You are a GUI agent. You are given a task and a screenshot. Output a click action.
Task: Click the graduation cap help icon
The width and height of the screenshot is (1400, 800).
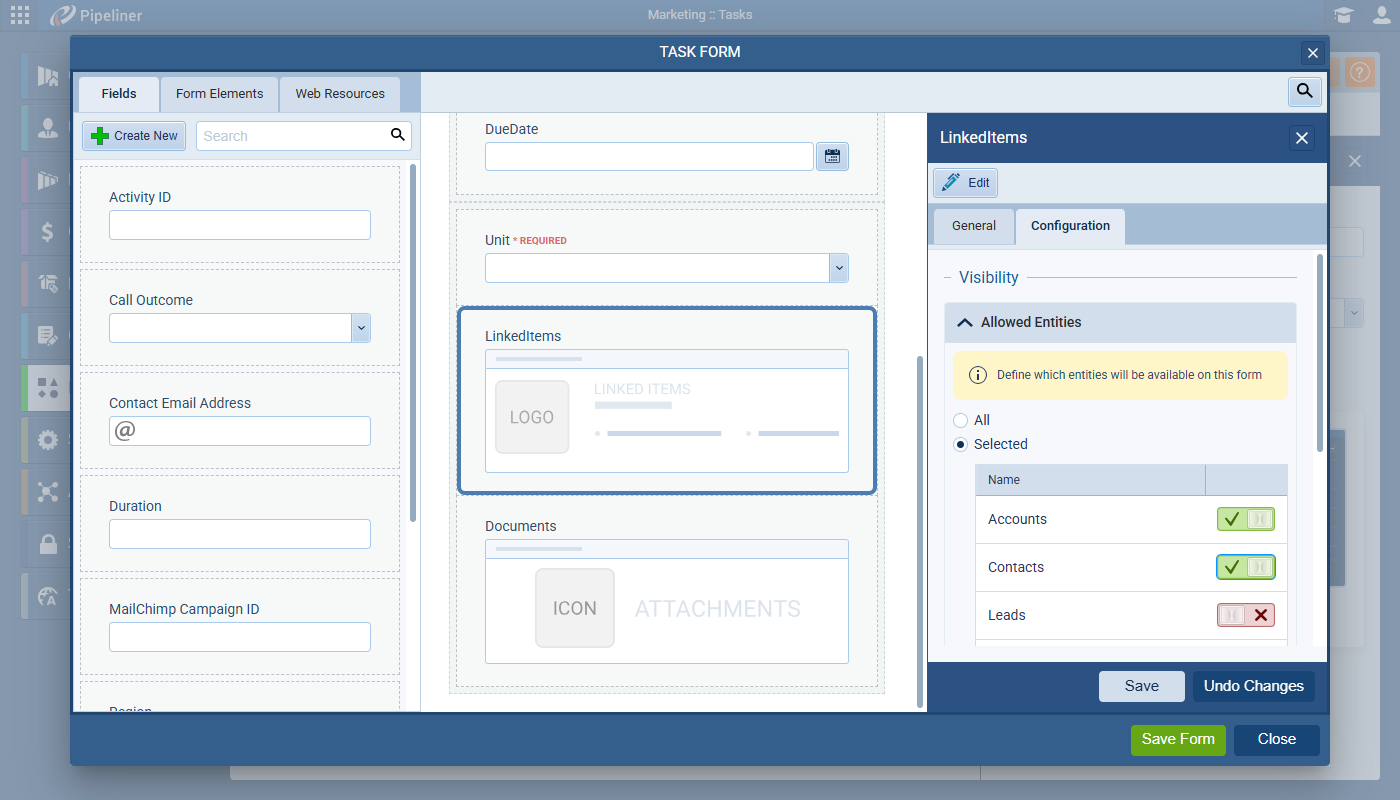1343,15
